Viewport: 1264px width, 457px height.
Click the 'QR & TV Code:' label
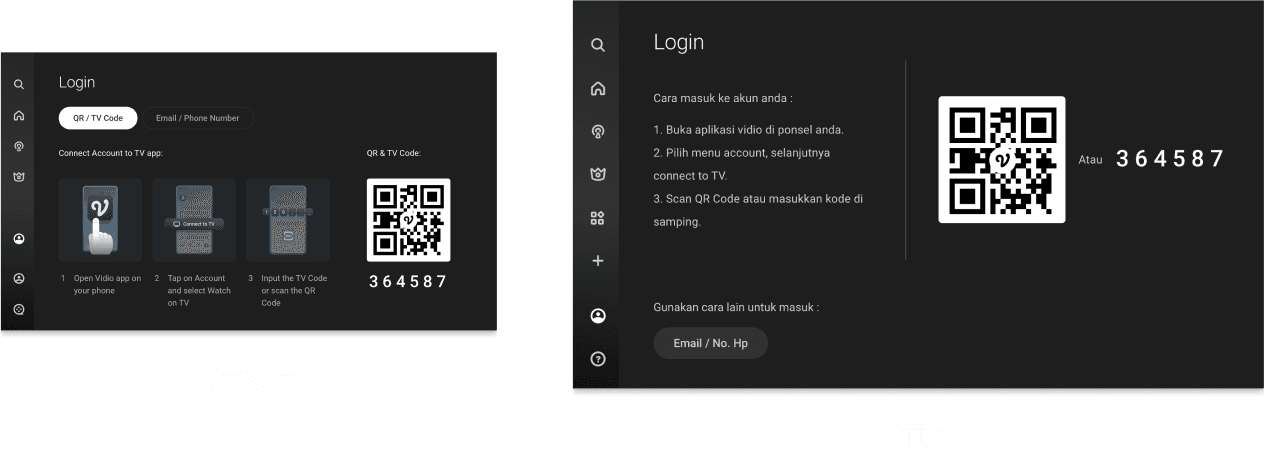coord(394,154)
